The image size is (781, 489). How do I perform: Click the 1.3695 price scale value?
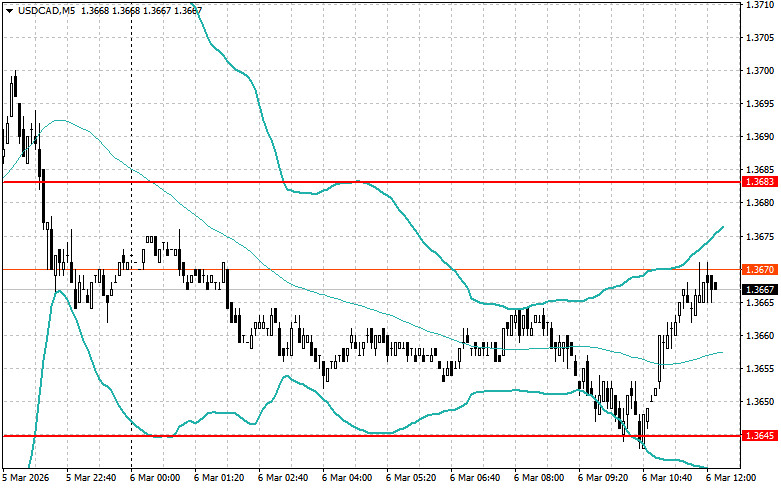761,104
